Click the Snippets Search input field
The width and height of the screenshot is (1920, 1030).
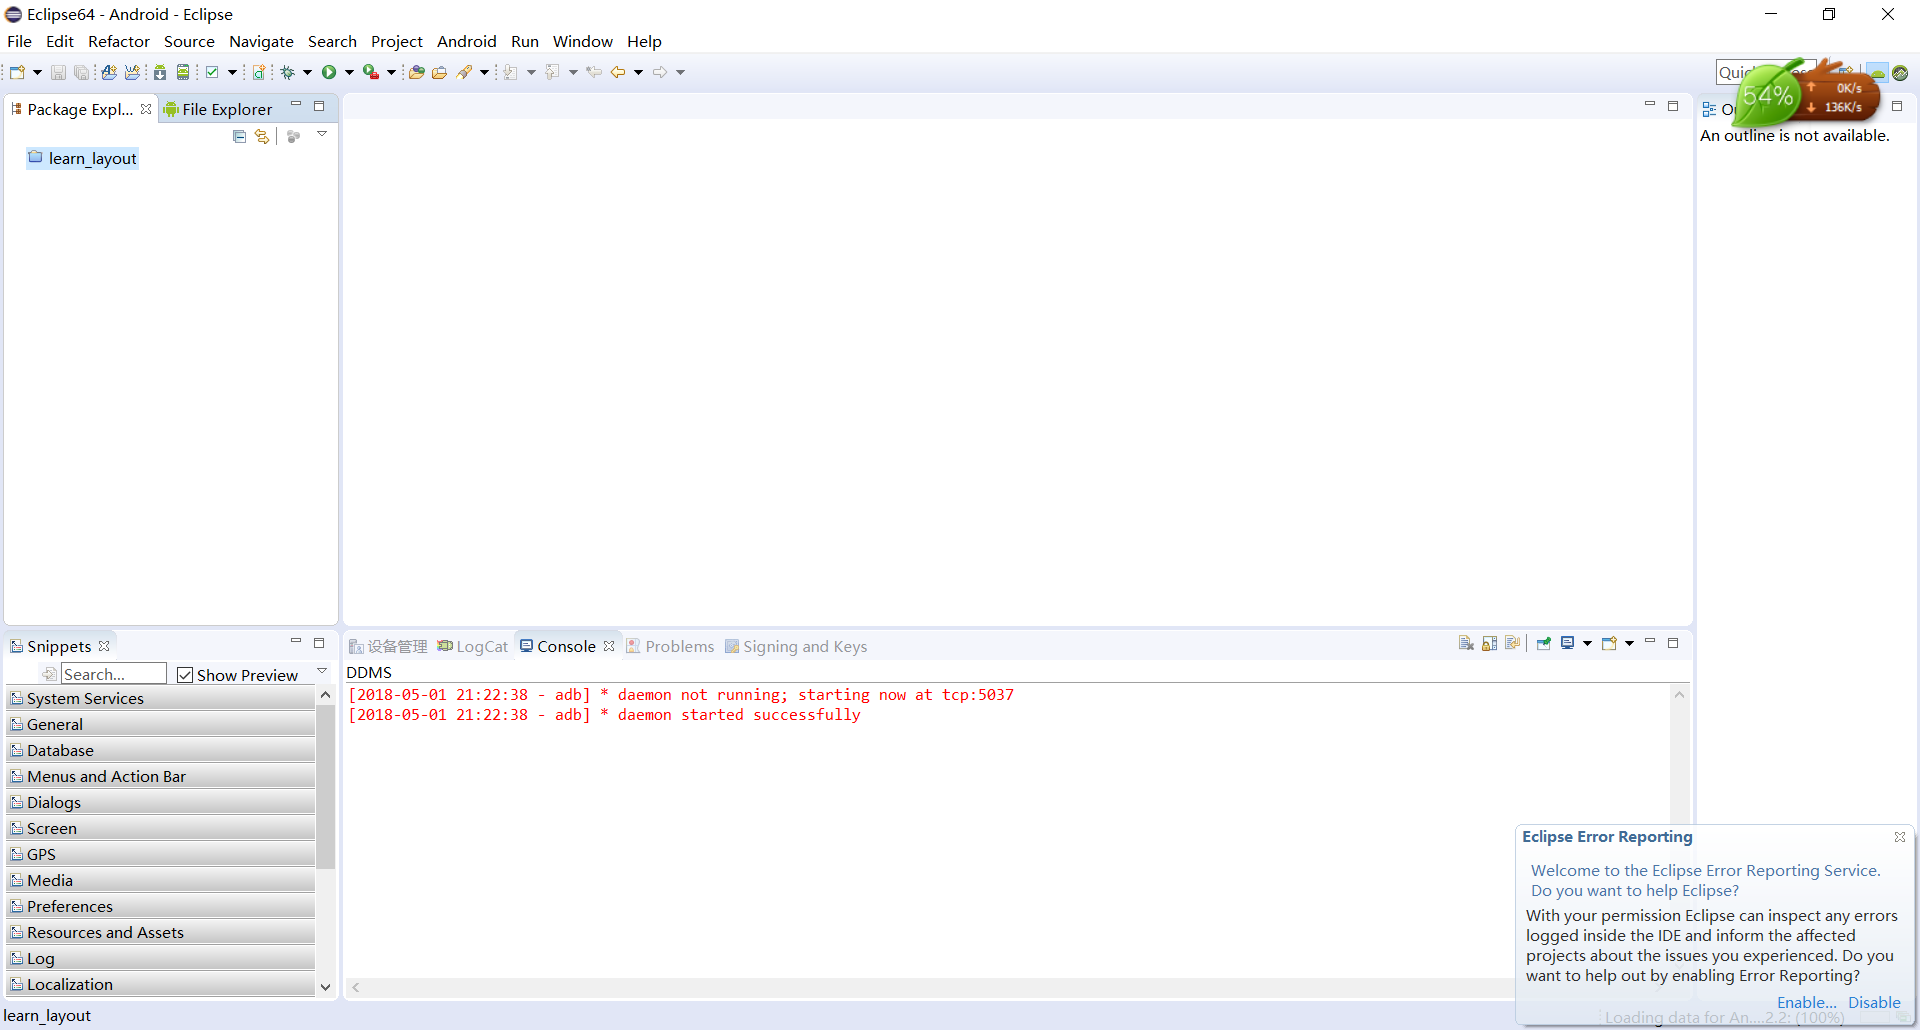(x=114, y=674)
